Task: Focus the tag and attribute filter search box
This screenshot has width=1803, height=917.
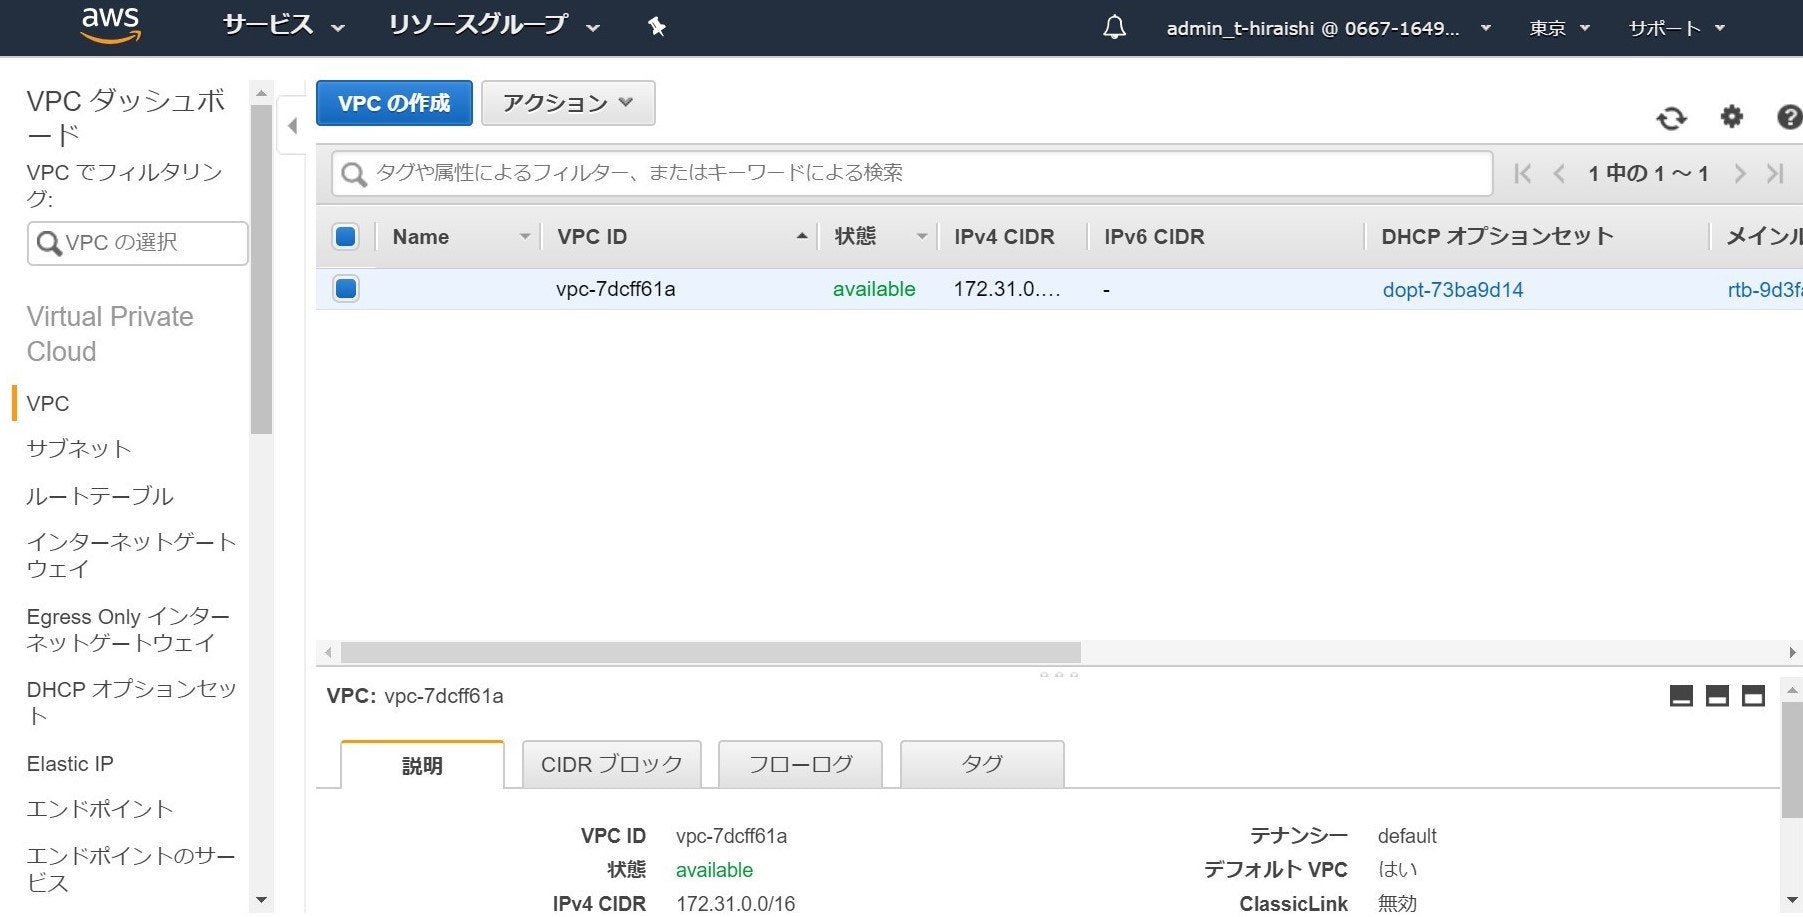Action: click(912, 174)
